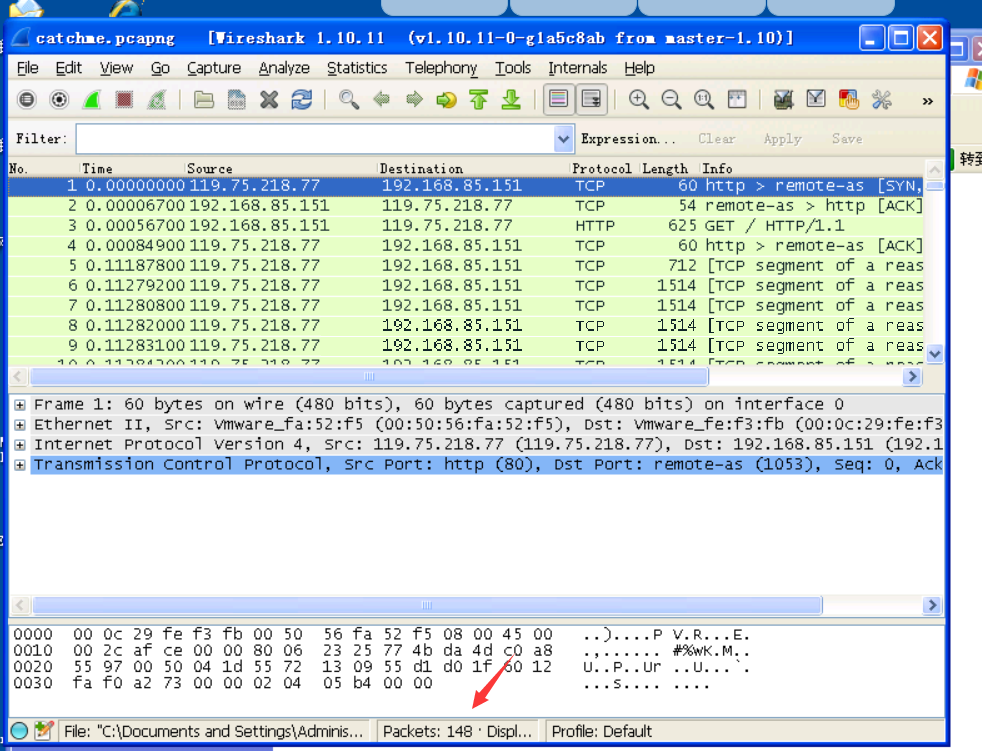Toggle packet list colorization
The width and height of the screenshot is (982, 751).
point(559,99)
